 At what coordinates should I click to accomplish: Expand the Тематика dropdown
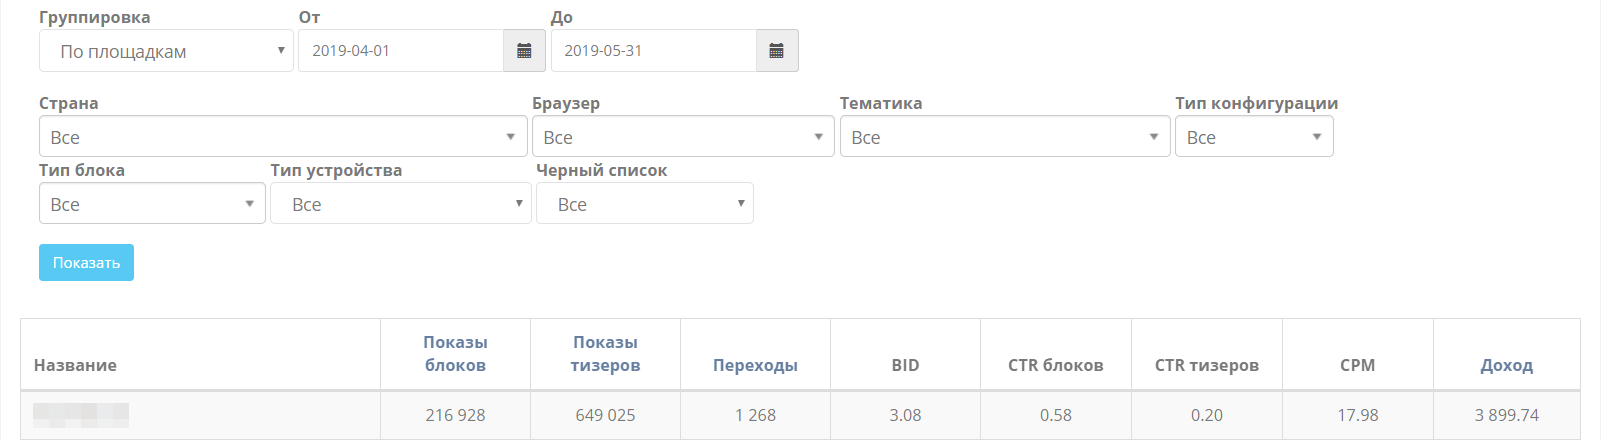(x=1005, y=137)
